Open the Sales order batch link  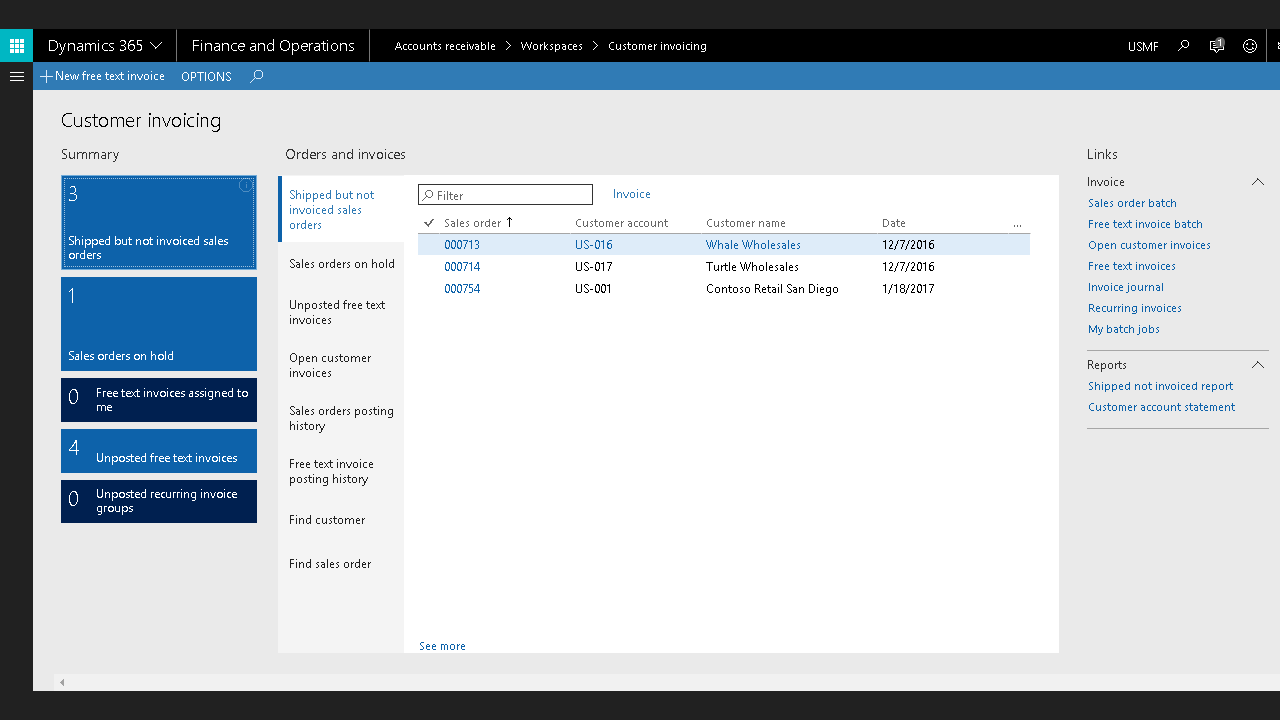point(1132,203)
